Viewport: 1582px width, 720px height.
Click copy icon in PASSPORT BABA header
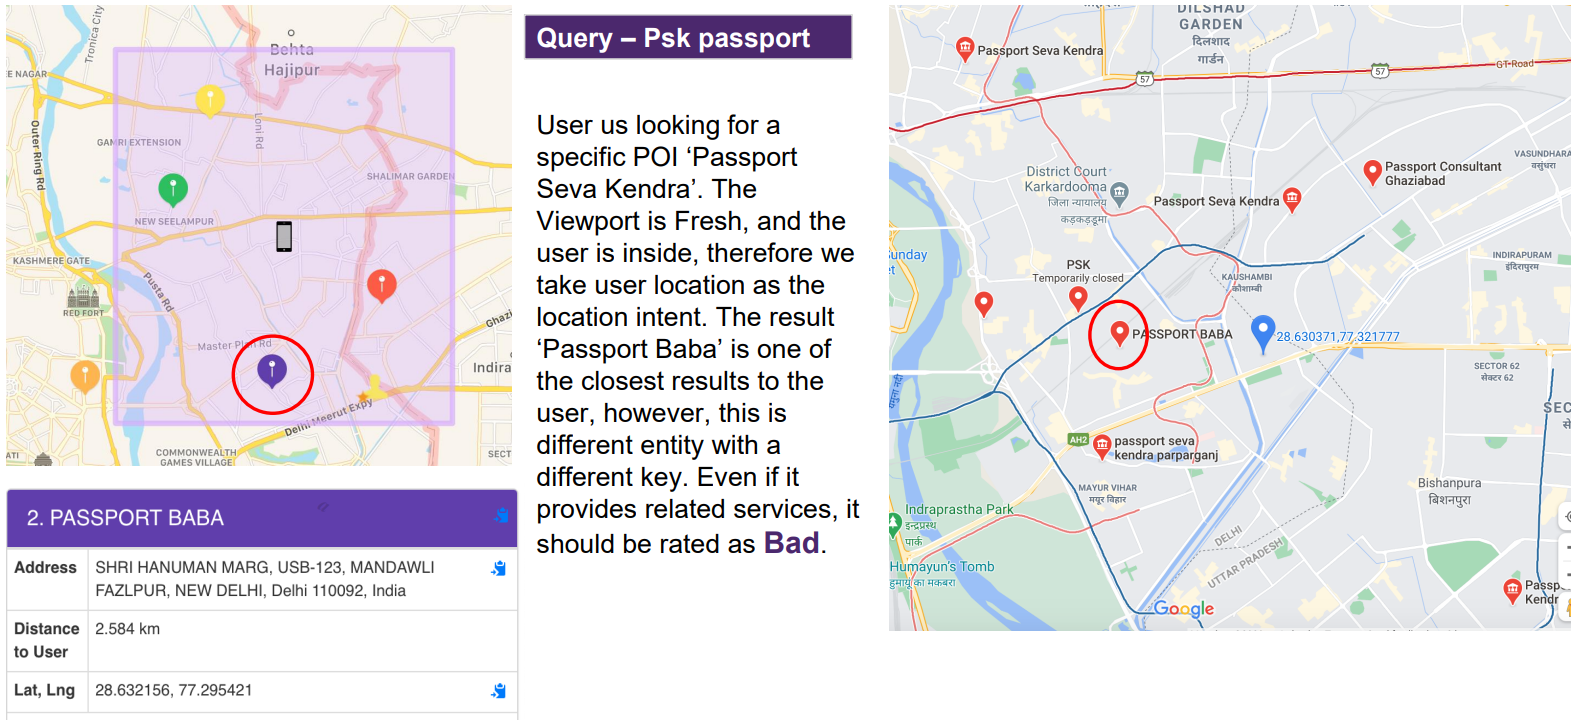point(501,515)
